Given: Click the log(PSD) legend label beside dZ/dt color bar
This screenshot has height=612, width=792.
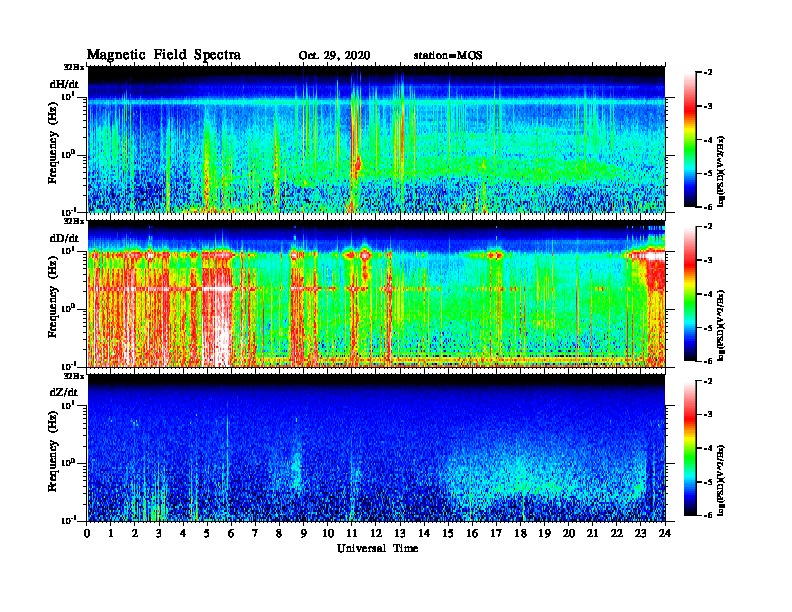Looking at the screenshot, I should pyautogui.click(x=722, y=480).
